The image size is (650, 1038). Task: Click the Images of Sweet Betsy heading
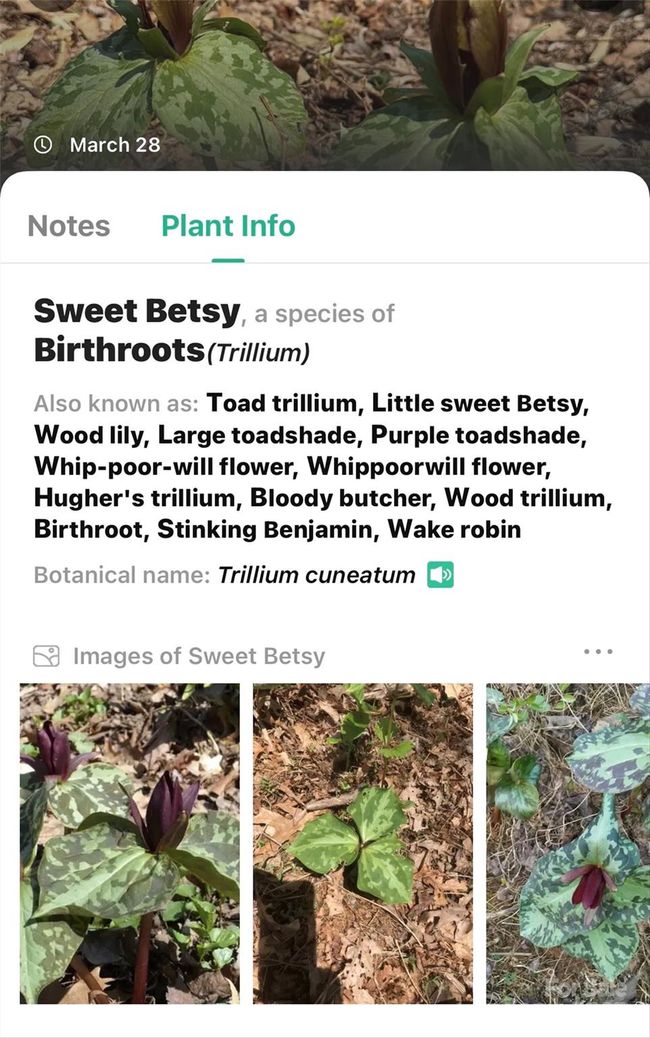198,656
